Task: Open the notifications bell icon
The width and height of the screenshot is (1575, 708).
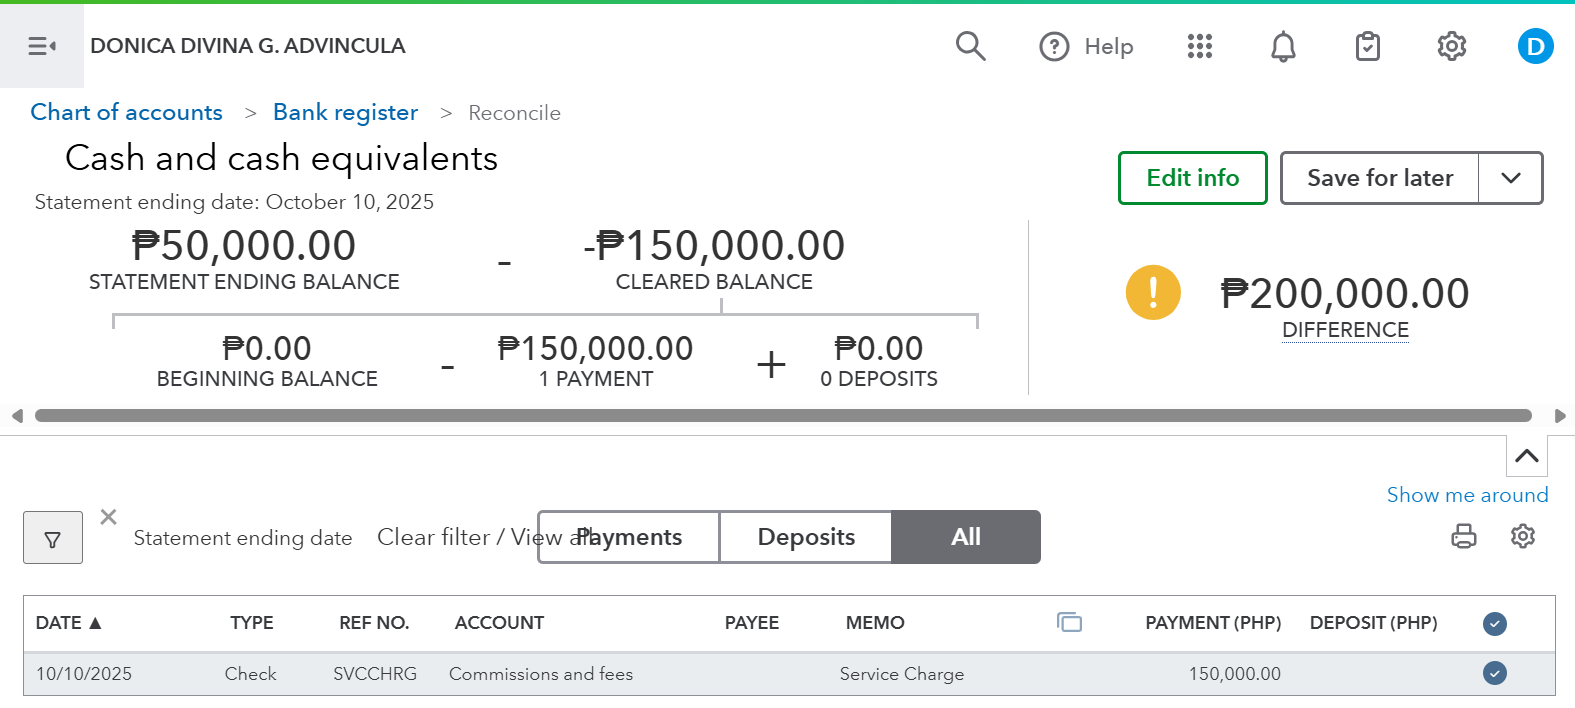Action: [1283, 46]
